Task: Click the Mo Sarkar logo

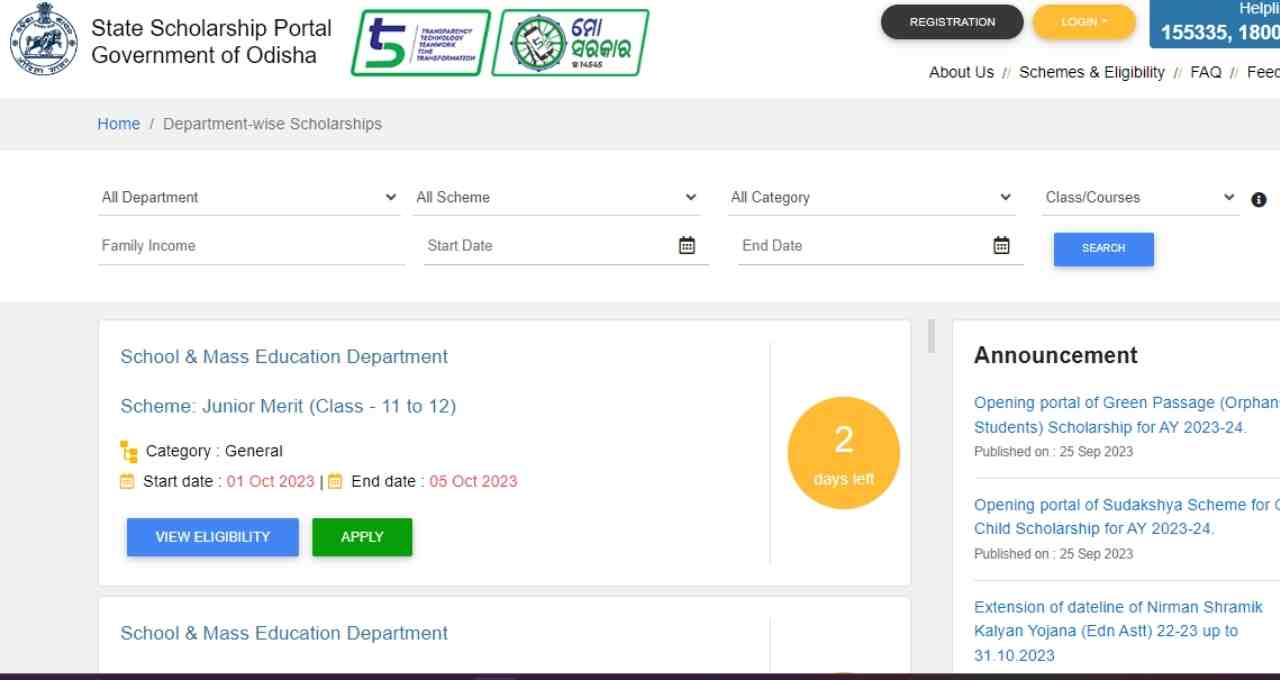Action: point(570,43)
